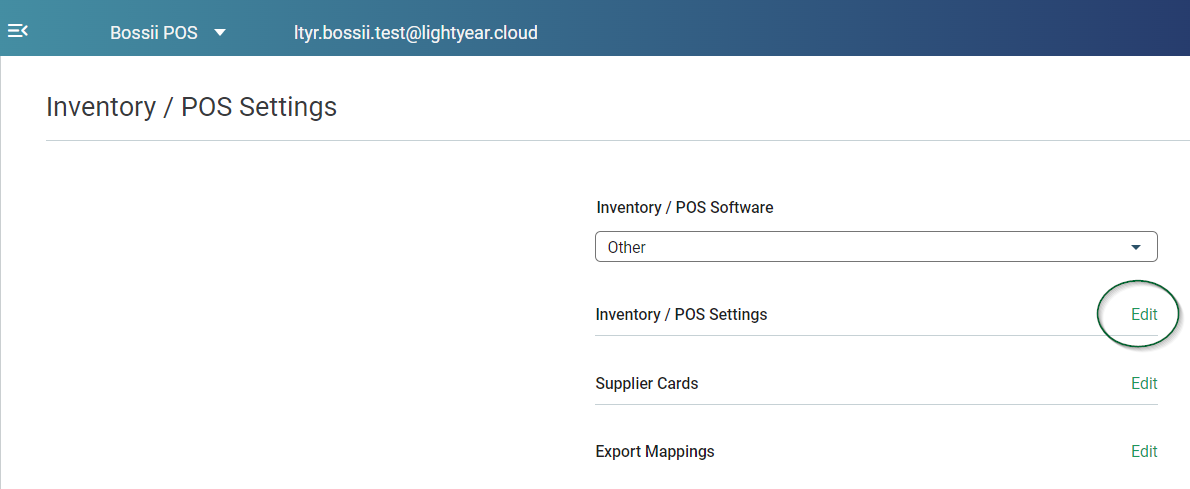Viewport: 1190px width, 489px height.
Task: Select the Bossii POS account name
Action: pos(154,33)
